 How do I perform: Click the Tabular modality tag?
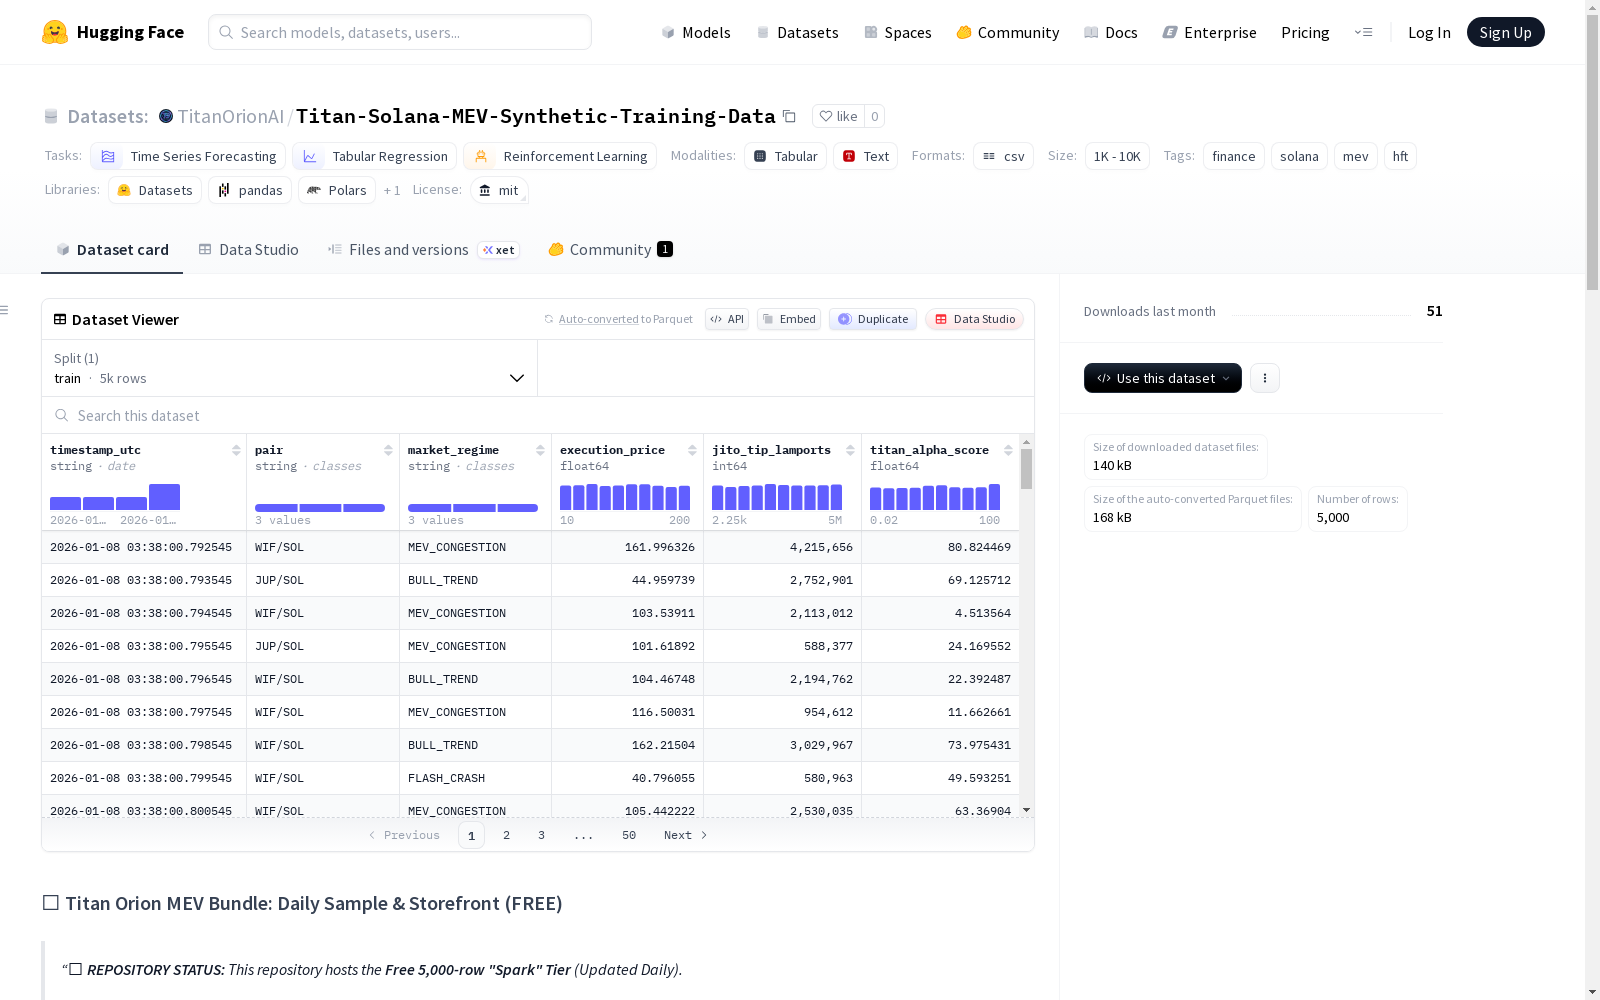(x=785, y=156)
